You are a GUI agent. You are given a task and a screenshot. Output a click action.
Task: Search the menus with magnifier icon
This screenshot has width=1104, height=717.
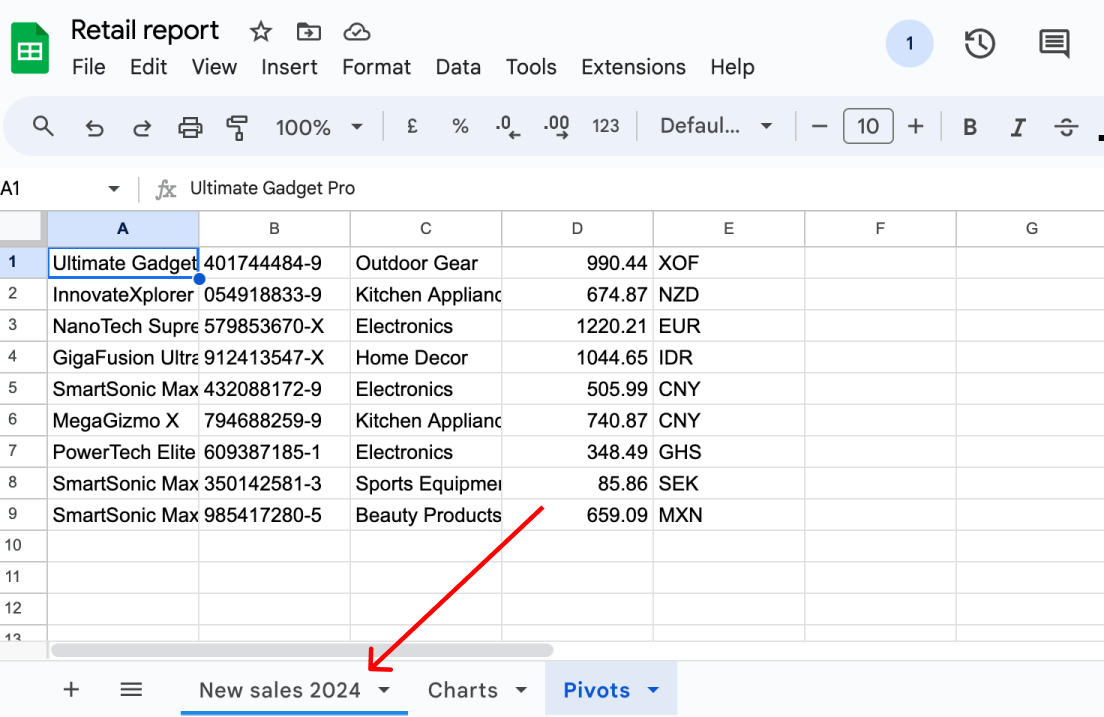point(43,127)
